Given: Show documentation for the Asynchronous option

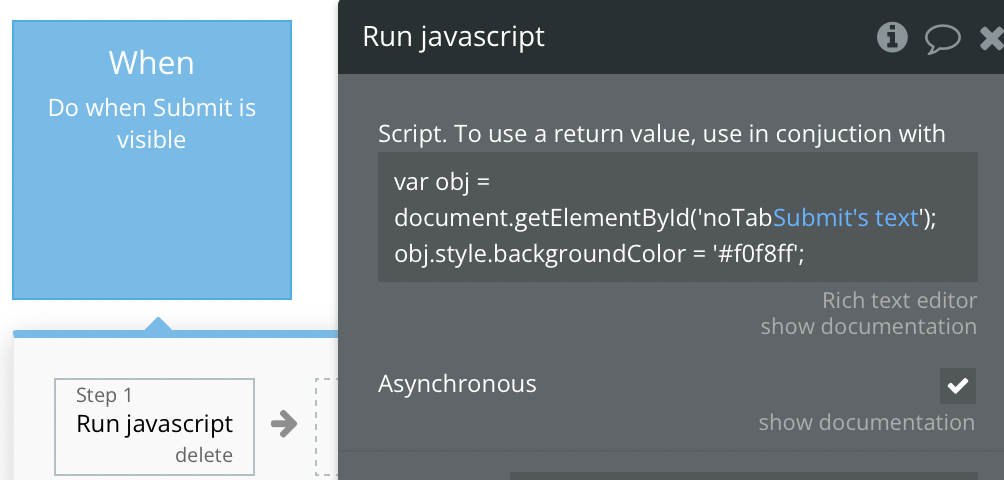Looking at the screenshot, I should click(866, 422).
